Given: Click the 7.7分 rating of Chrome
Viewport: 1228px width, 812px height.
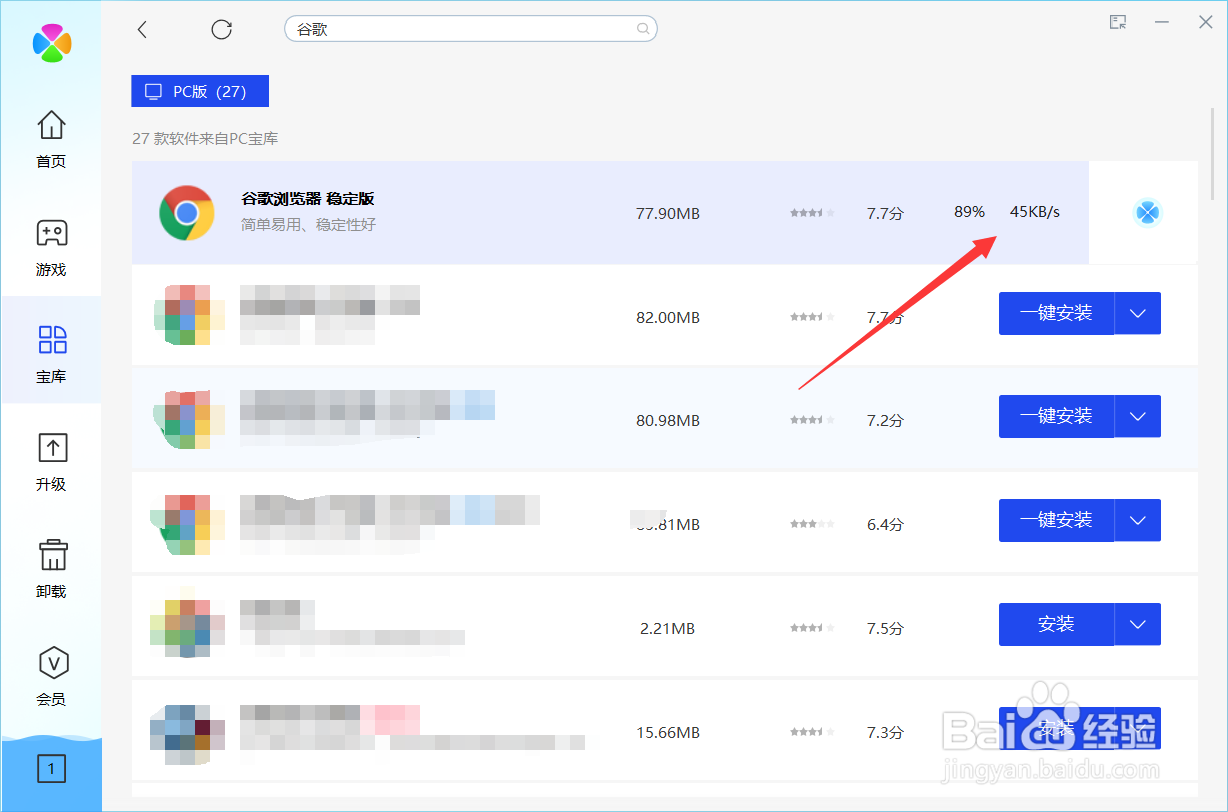Looking at the screenshot, I should (x=885, y=213).
